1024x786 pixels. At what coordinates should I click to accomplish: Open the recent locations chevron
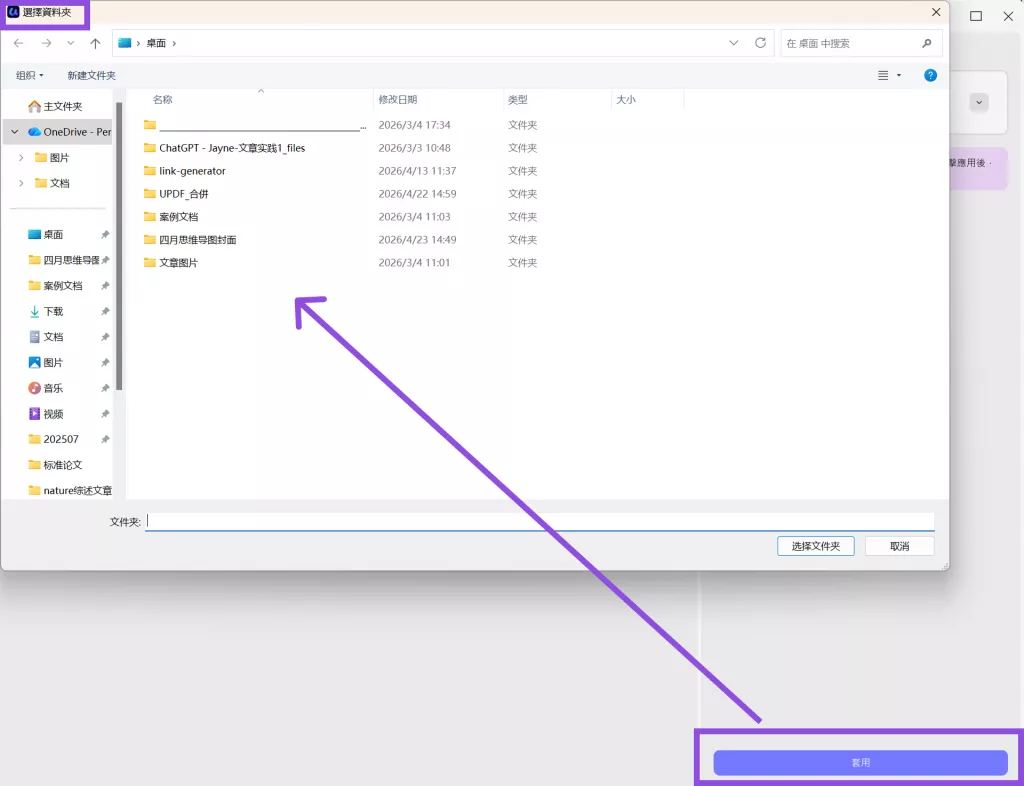point(71,43)
